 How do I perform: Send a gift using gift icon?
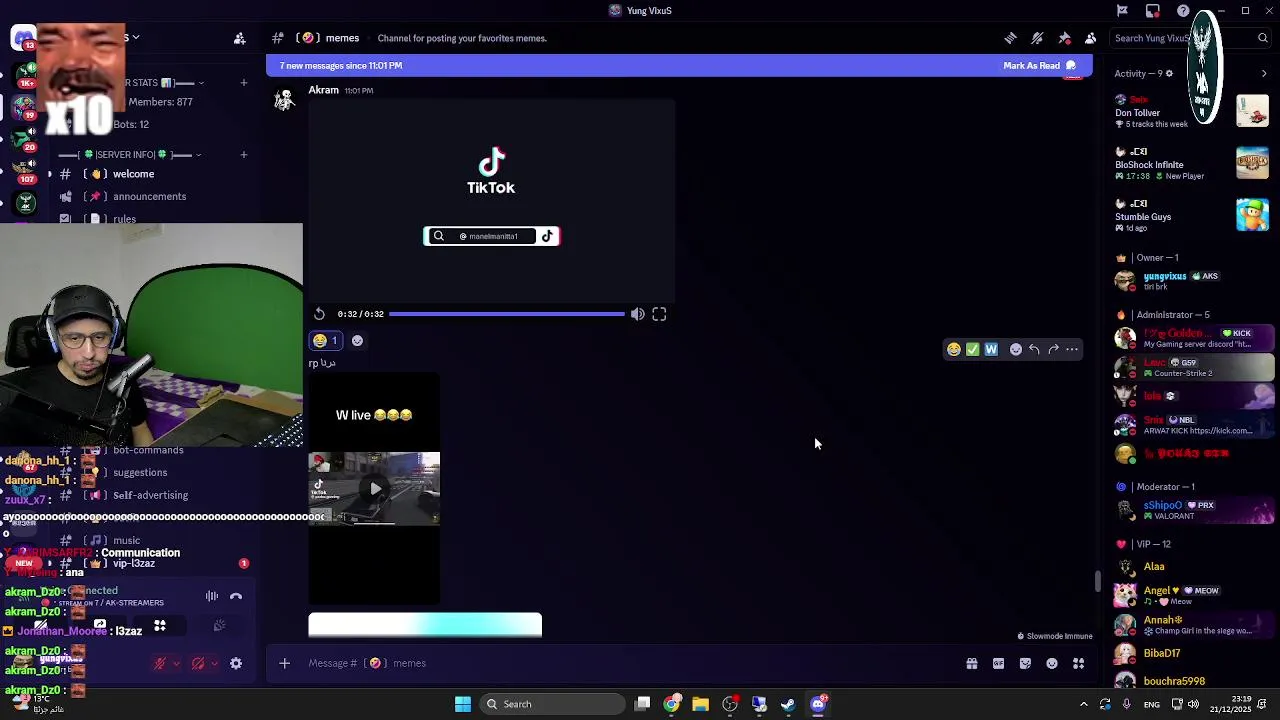point(971,663)
